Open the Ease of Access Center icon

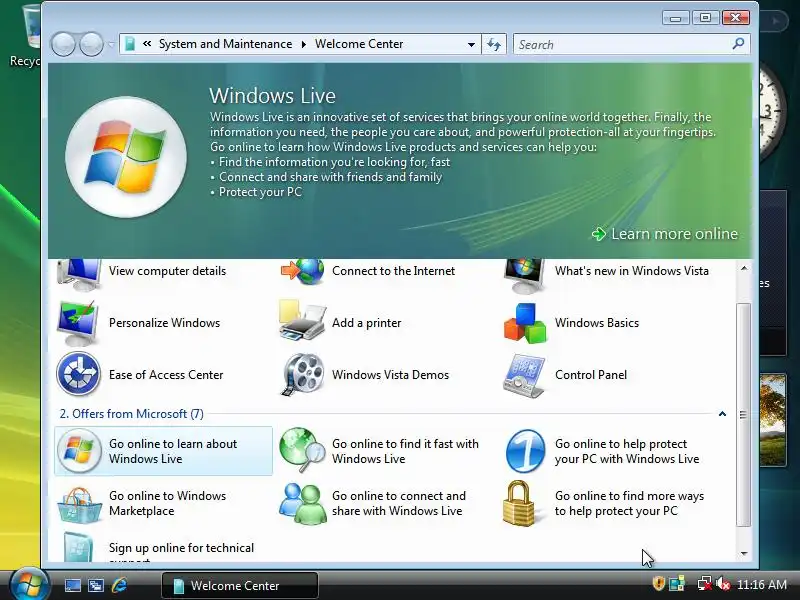tap(78, 374)
